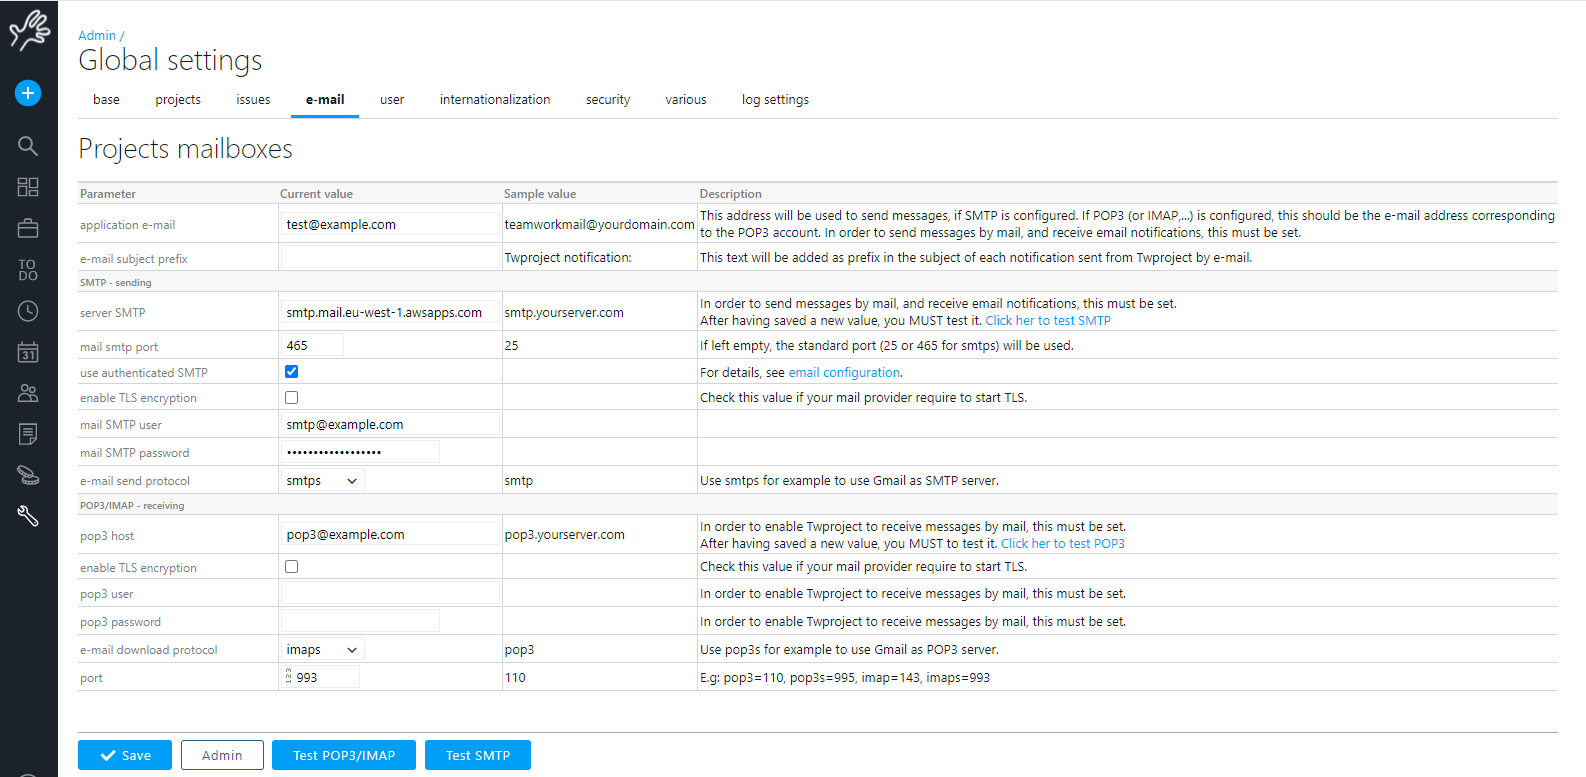Viewport: 1586px width, 777px height.
Task: Enable TLS encryption for SMTP sending
Action: tap(292, 398)
